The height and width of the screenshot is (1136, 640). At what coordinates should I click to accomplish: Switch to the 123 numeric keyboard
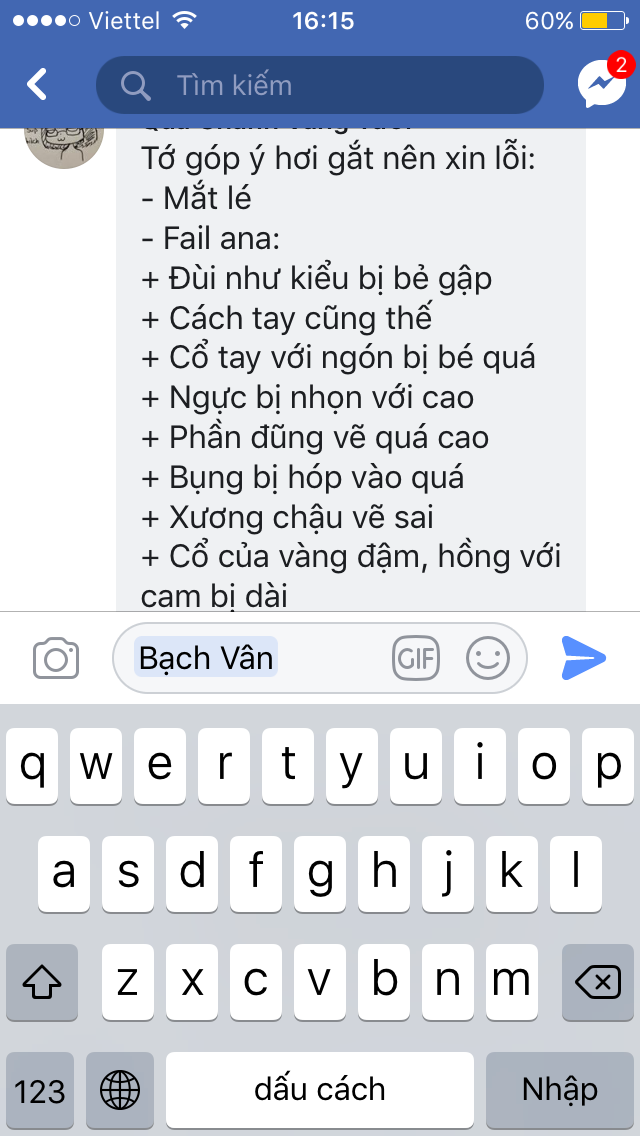point(40,1090)
